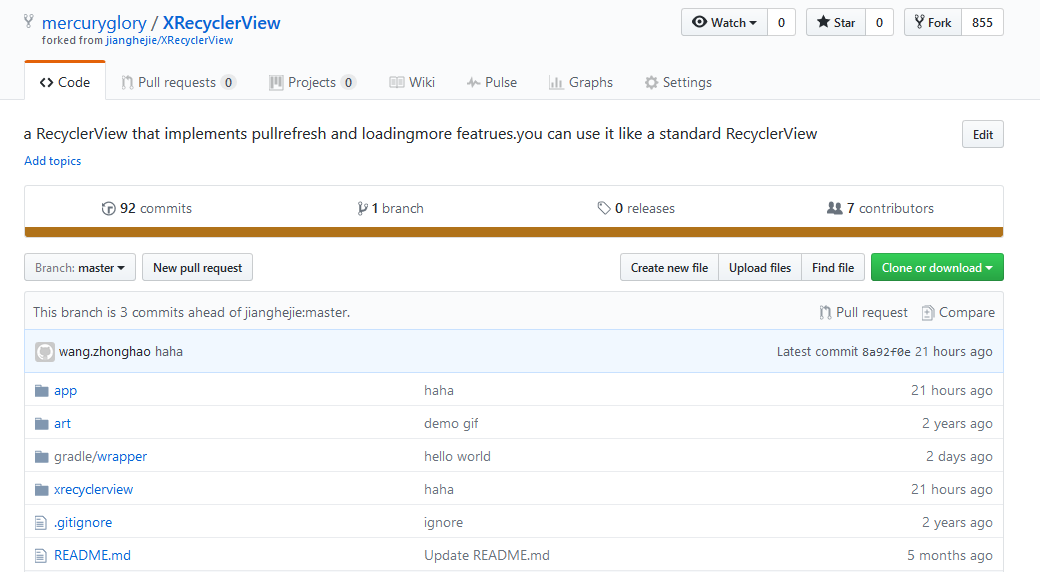The height and width of the screenshot is (572, 1040).
Task: Click Add topics link
Action: pyautogui.click(x=52, y=161)
